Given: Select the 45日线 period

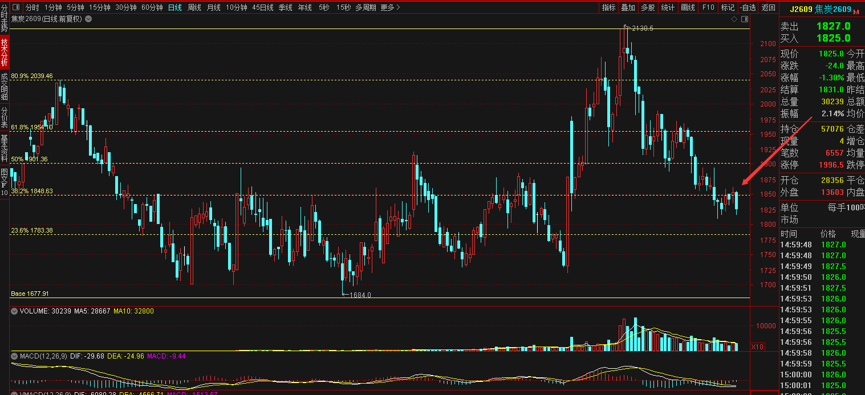Looking at the screenshot, I should [x=263, y=8].
